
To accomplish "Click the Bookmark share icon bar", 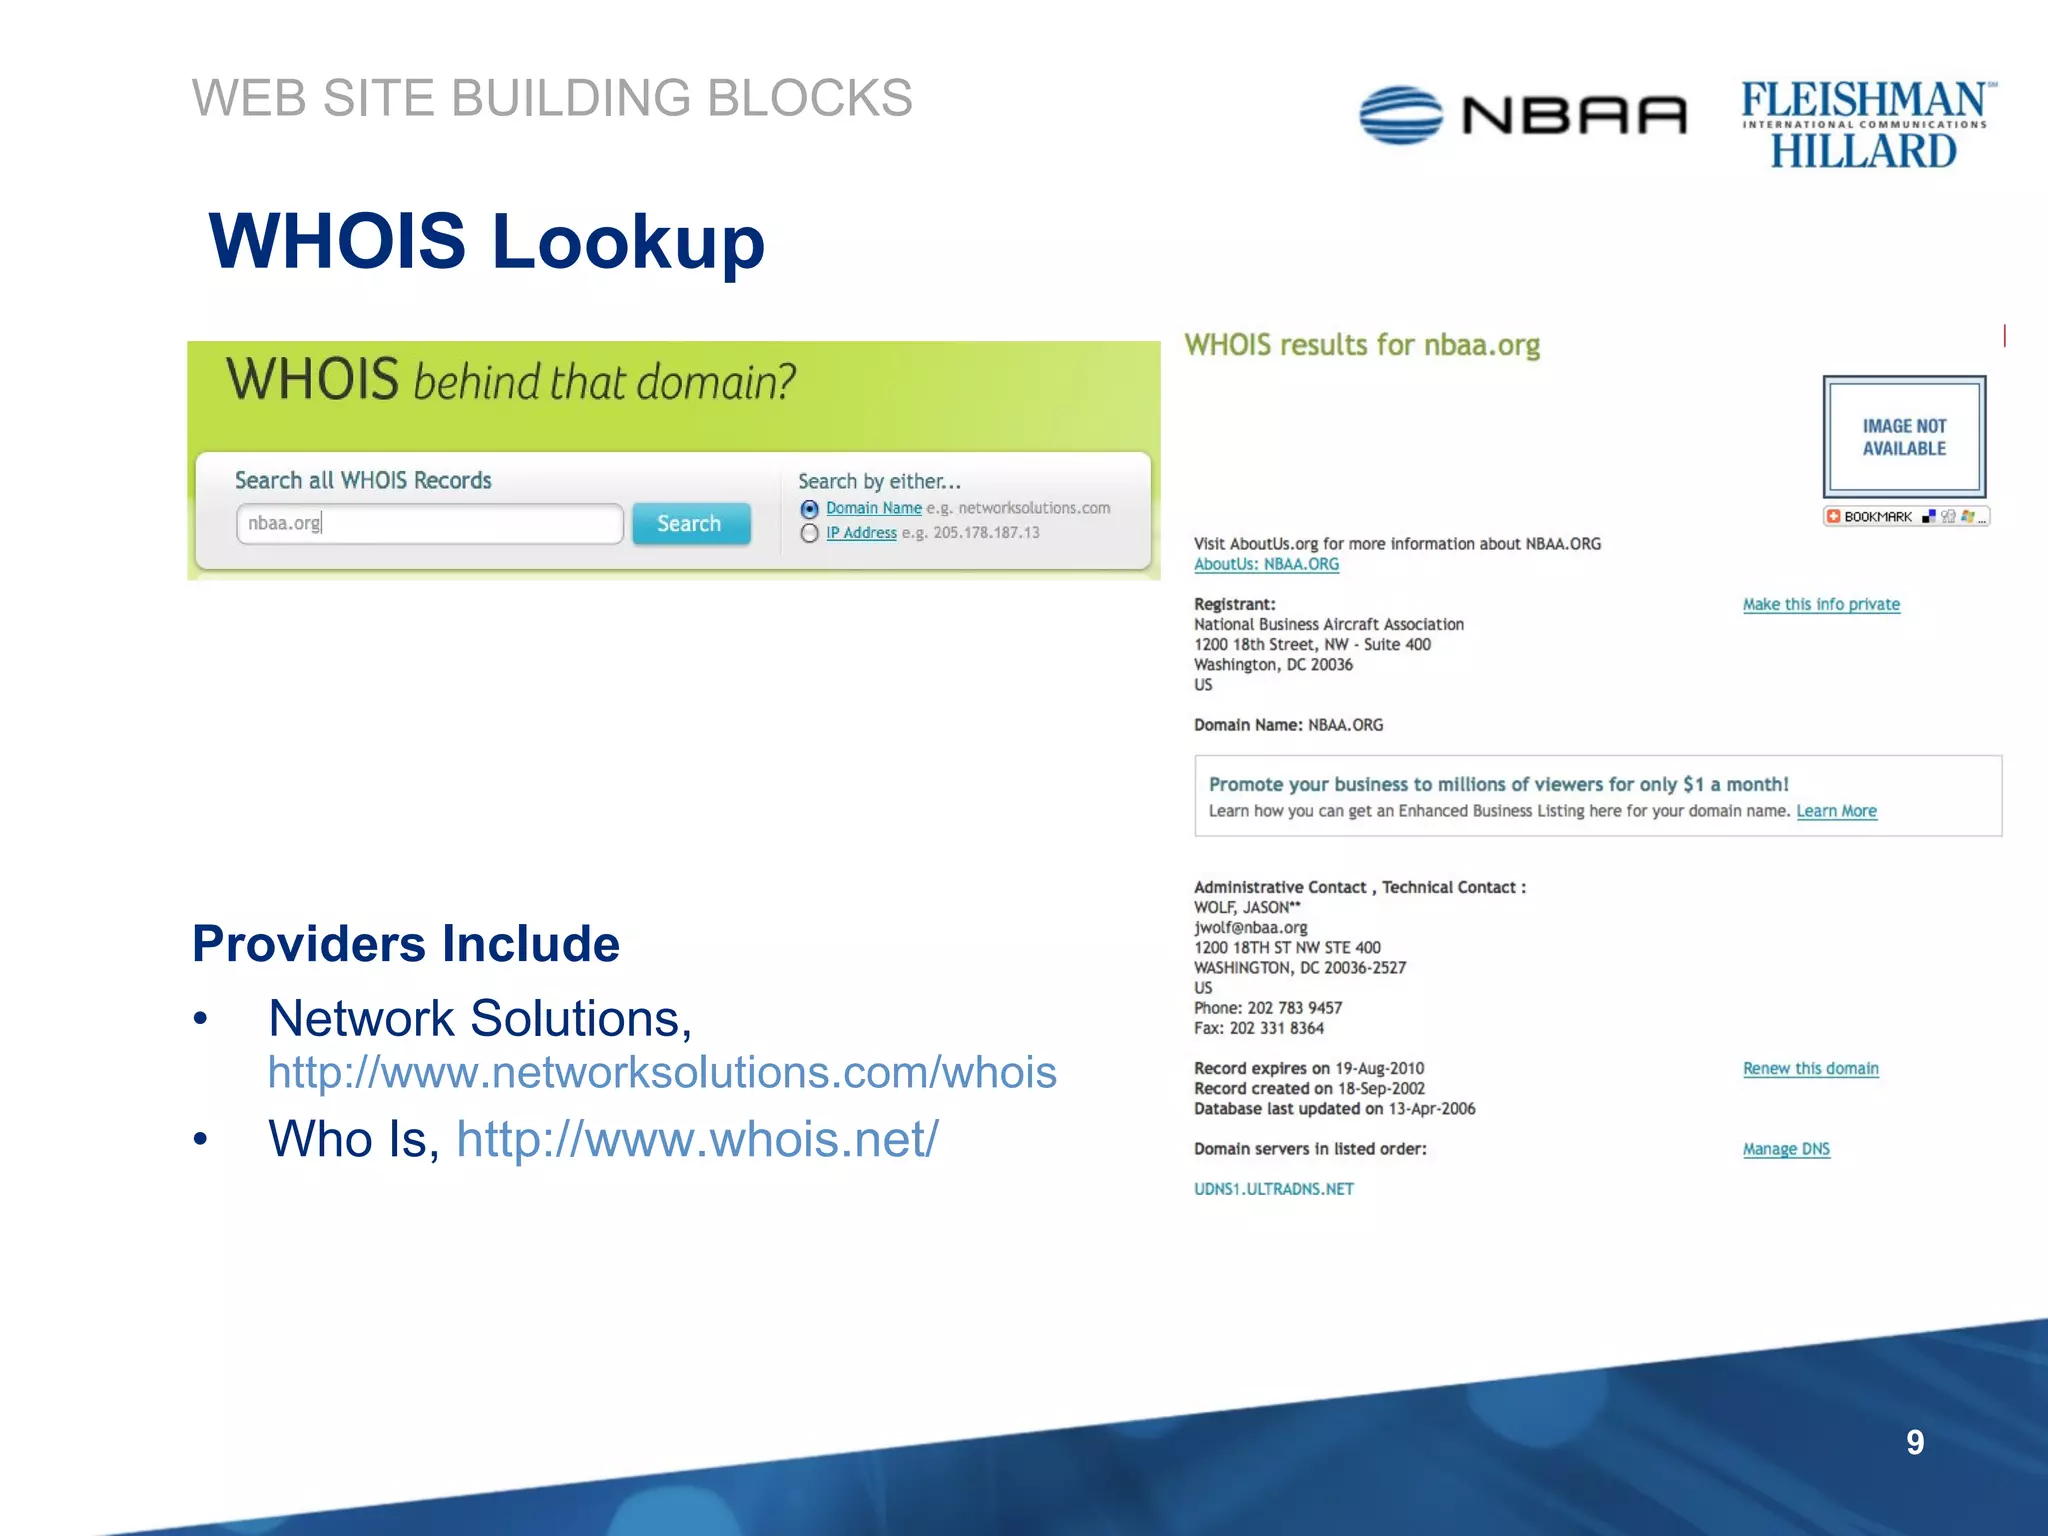I will (x=1906, y=516).
